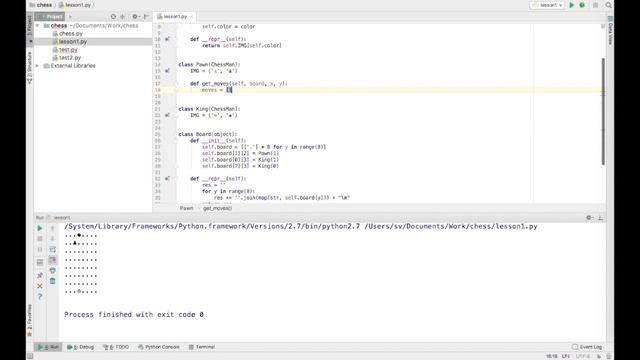This screenshot has height=360, width=640.
Task: Toggle soft-wrap icon in Run panel
Action: click(52, 249)
